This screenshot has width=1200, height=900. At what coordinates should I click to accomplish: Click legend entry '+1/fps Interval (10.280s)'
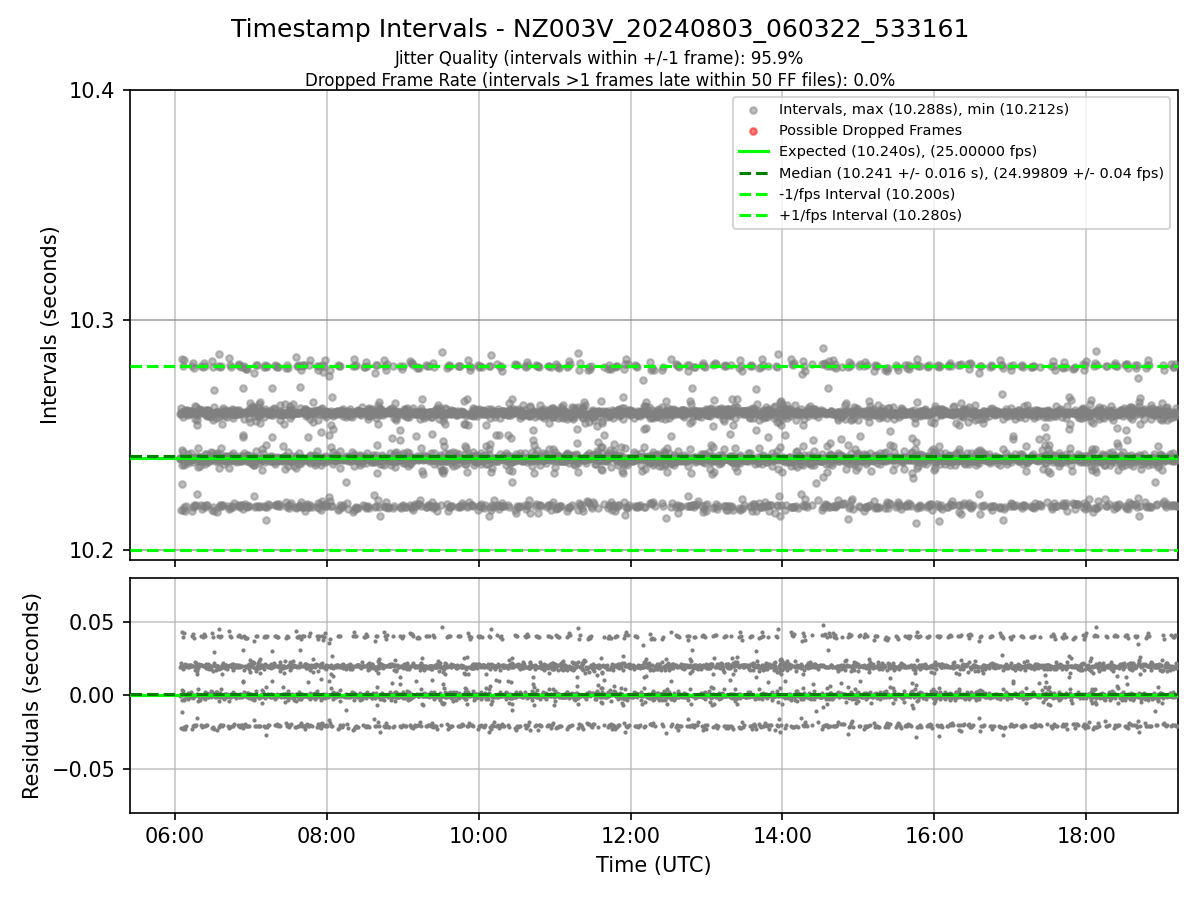click(x=870, y=215)
